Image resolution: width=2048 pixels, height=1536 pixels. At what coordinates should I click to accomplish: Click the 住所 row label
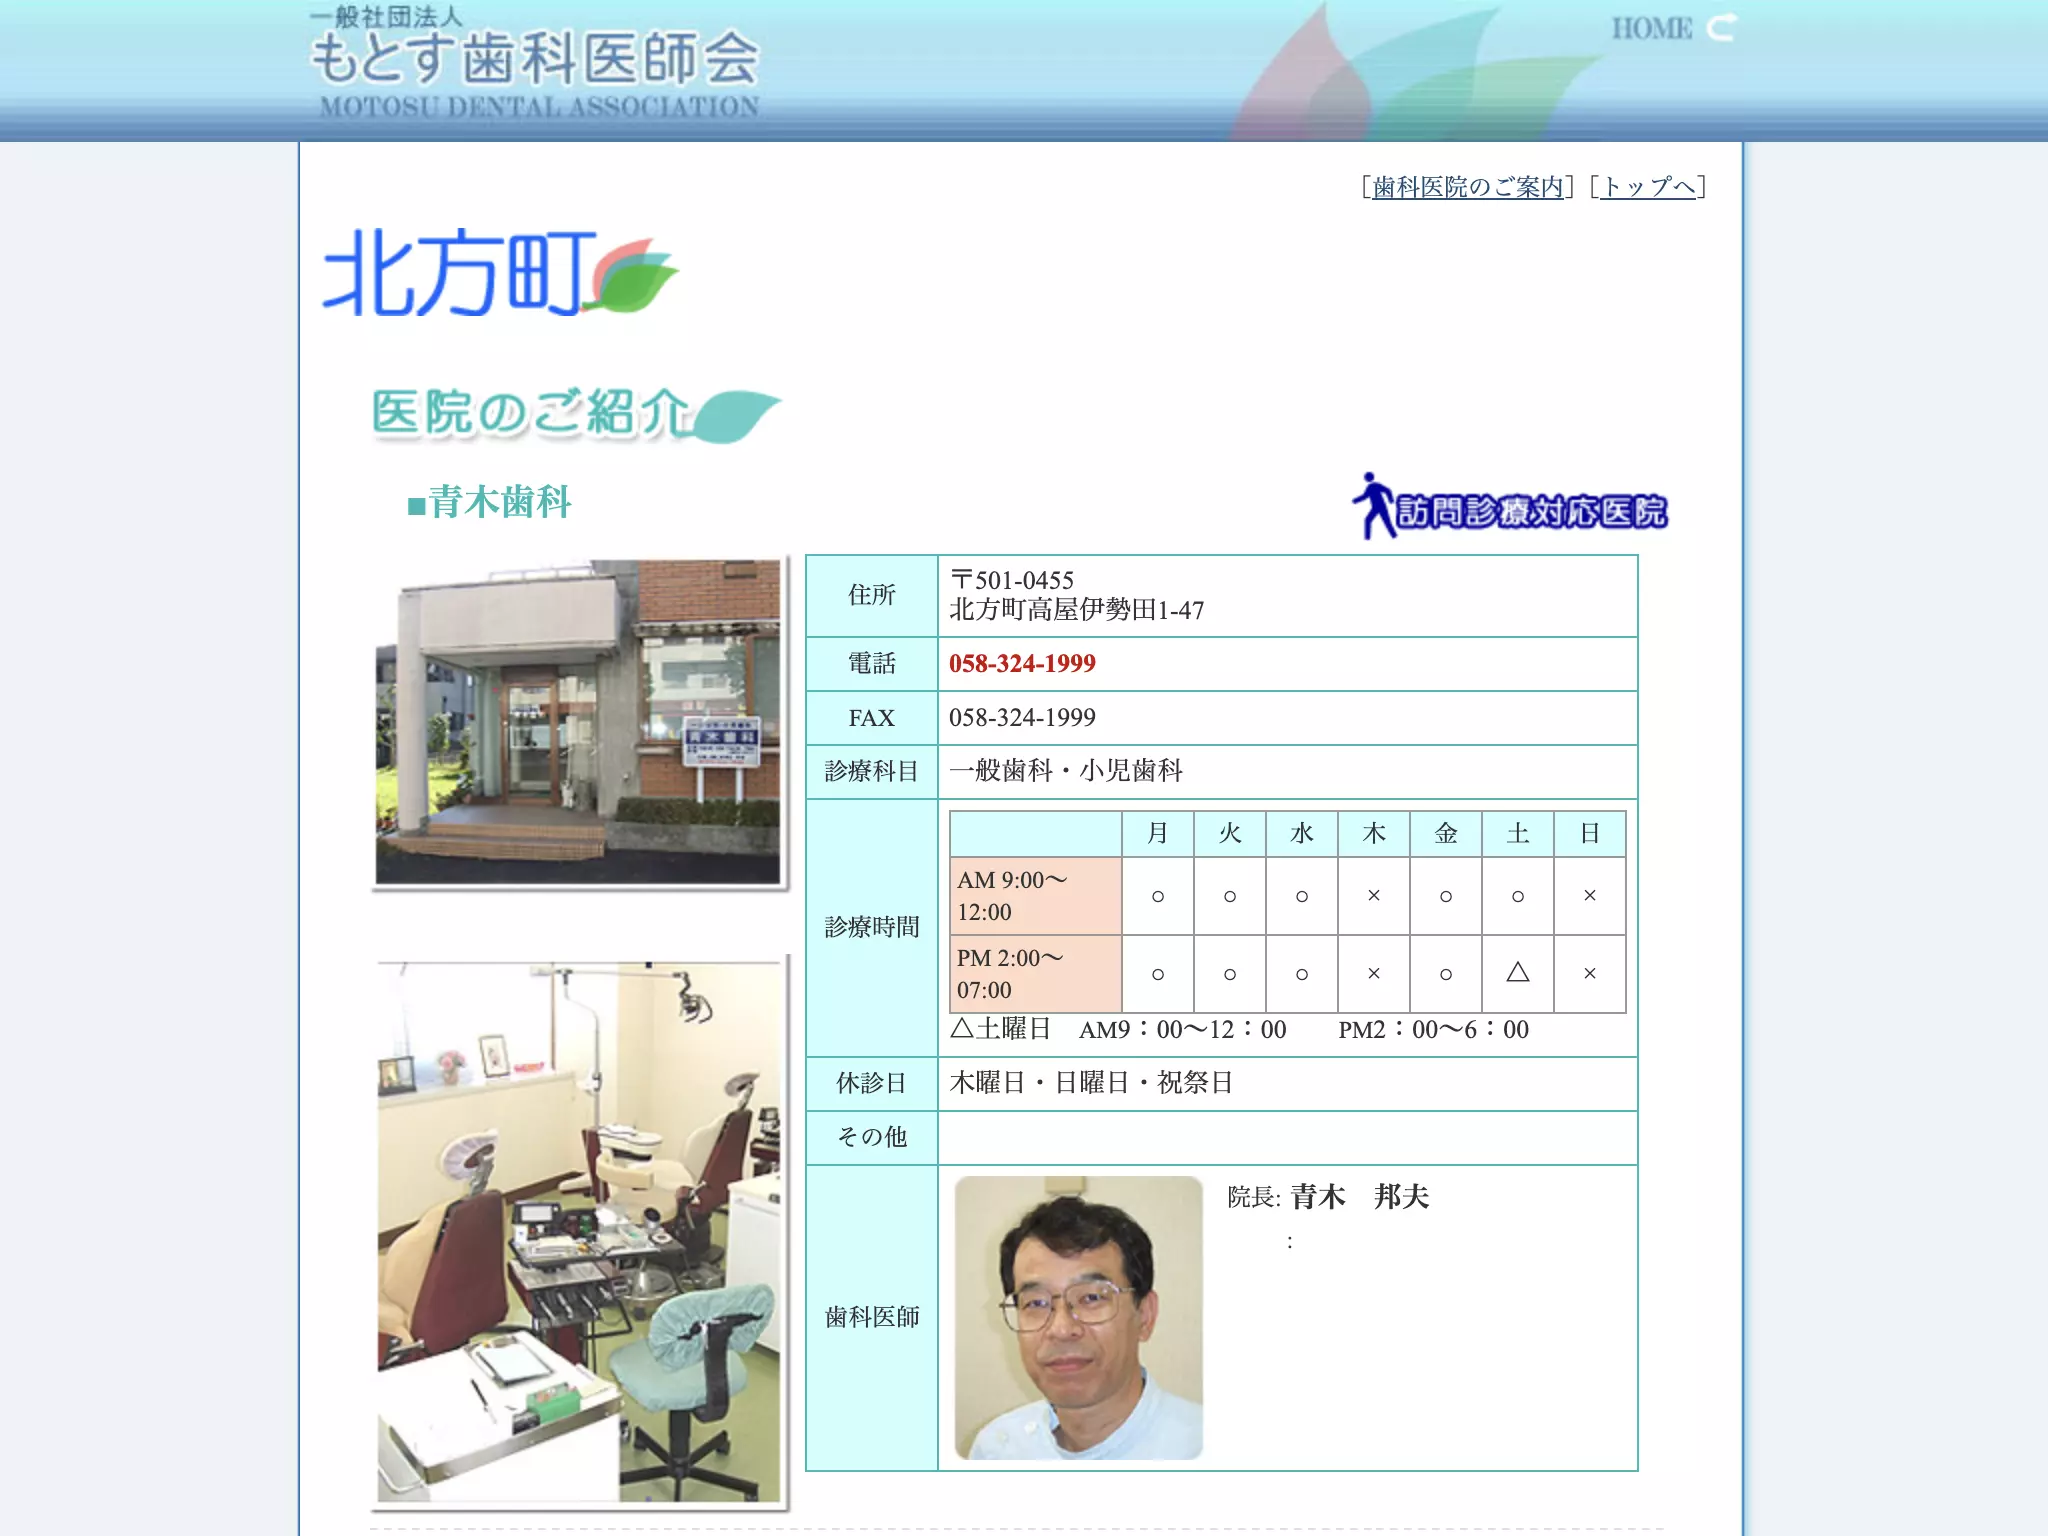tap(872, 595)
